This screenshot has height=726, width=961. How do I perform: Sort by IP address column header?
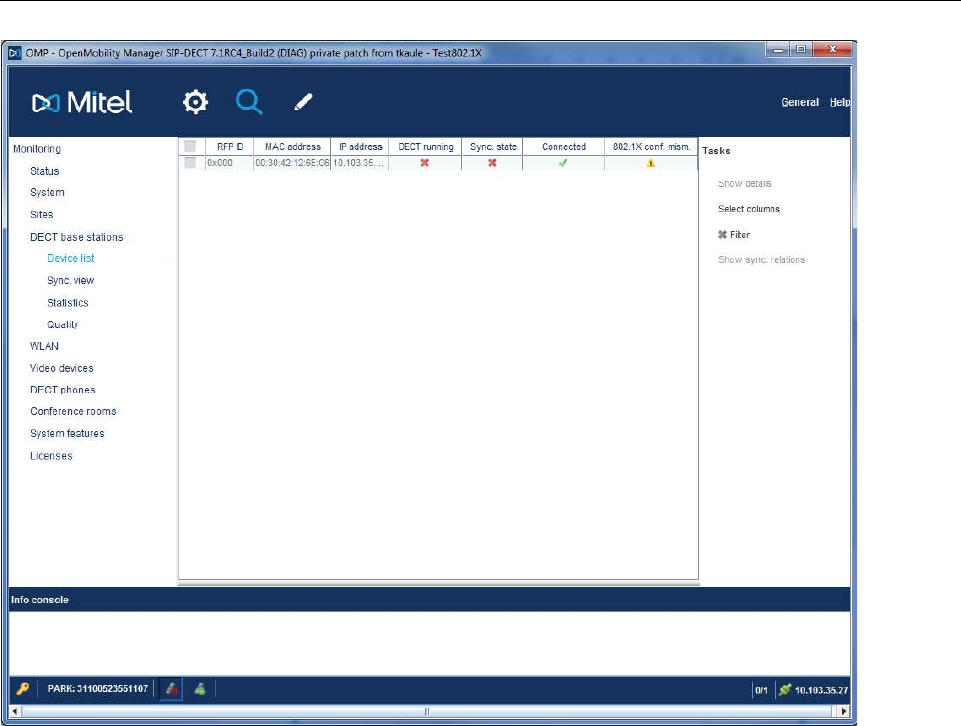(x=360, y=146)
